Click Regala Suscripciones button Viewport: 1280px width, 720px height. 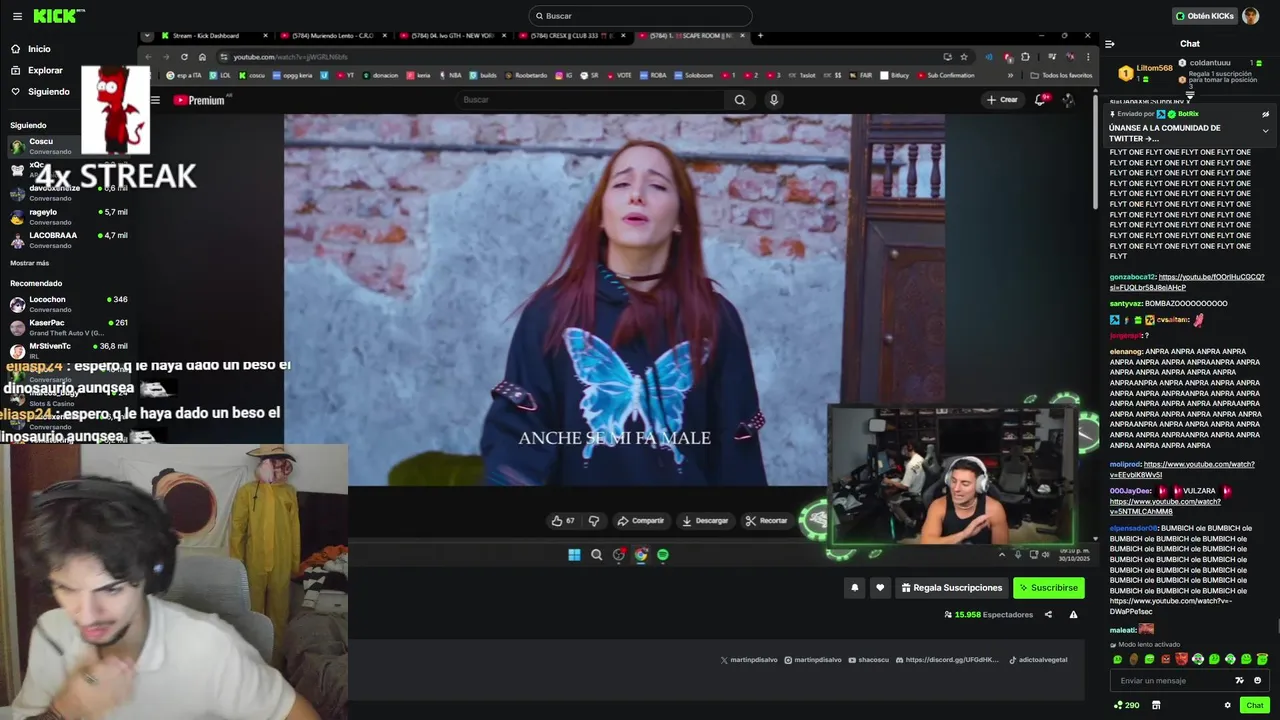click(952, 588)
